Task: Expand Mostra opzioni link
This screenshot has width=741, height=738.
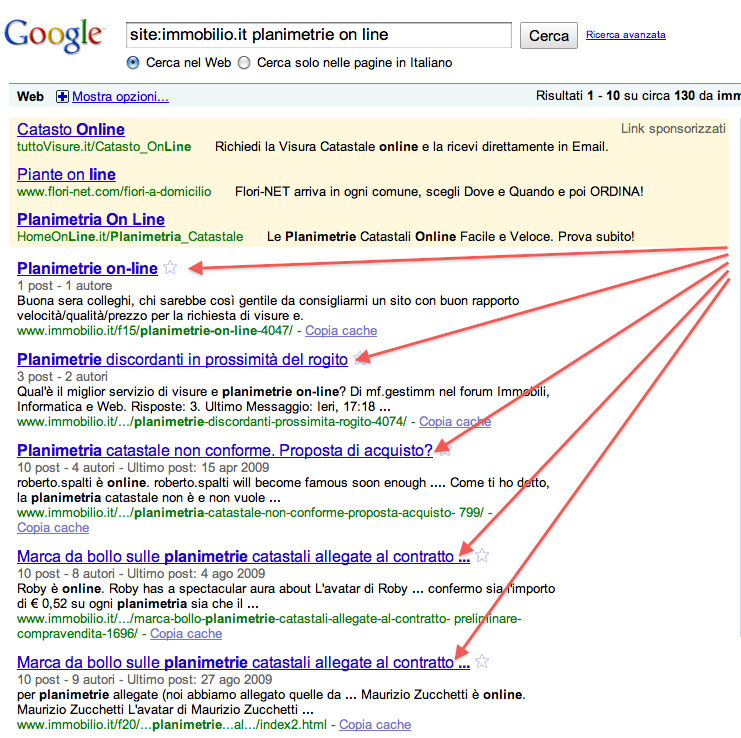Action: [120, 97]
